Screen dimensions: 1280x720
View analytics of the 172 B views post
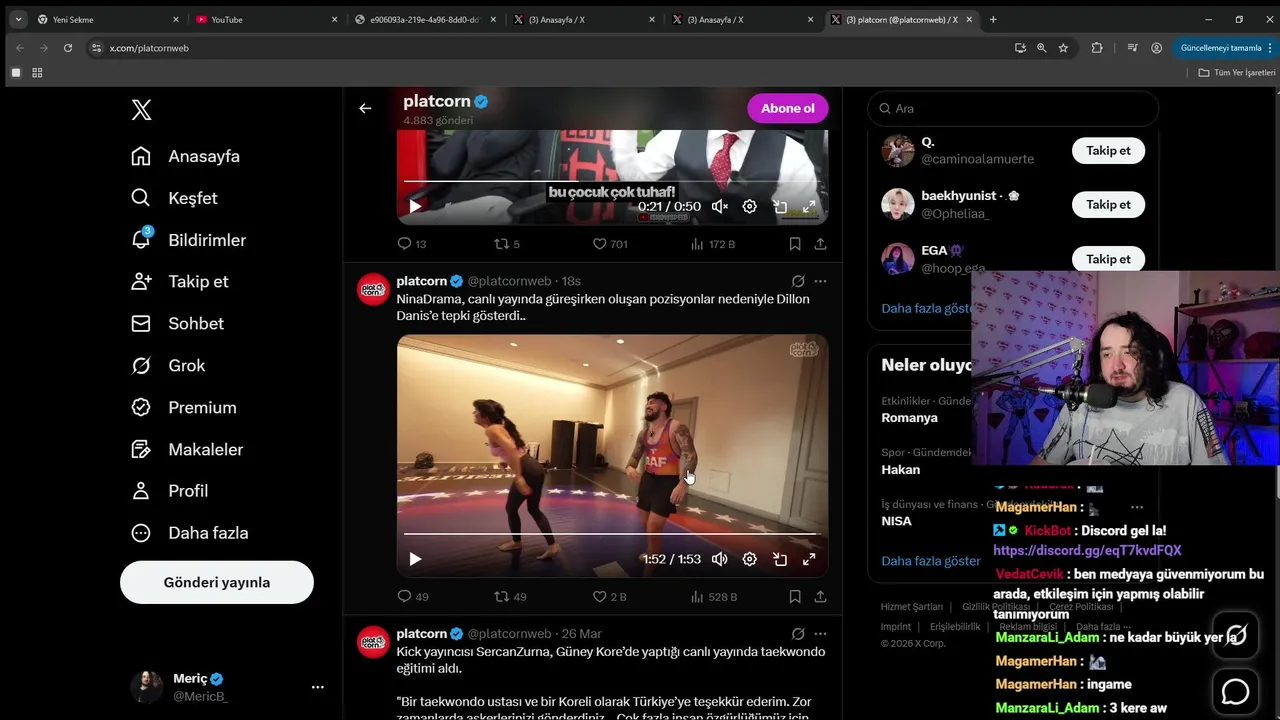tap(713, 244)
